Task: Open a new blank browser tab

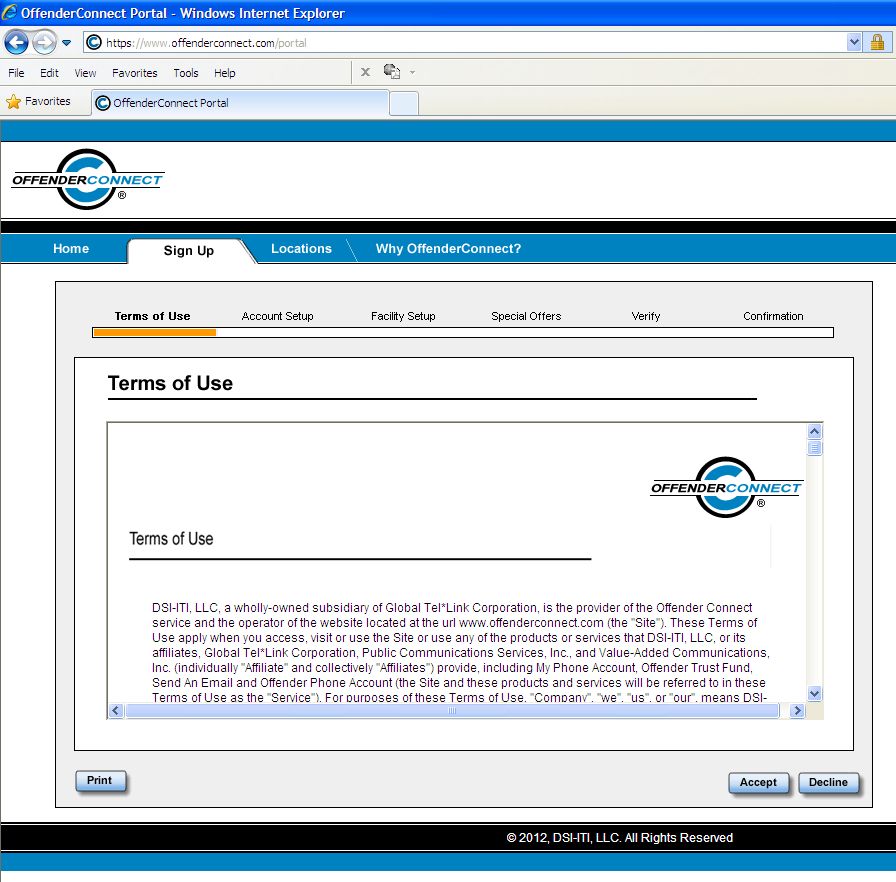Action: pos(404,103)
